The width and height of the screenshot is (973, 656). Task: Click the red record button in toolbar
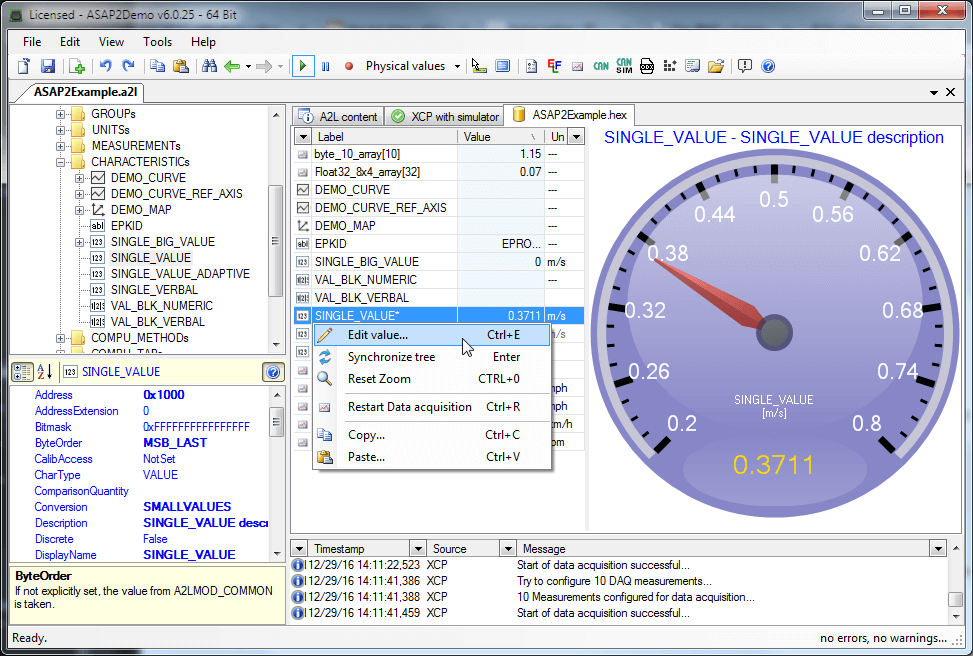pos(349,66)
